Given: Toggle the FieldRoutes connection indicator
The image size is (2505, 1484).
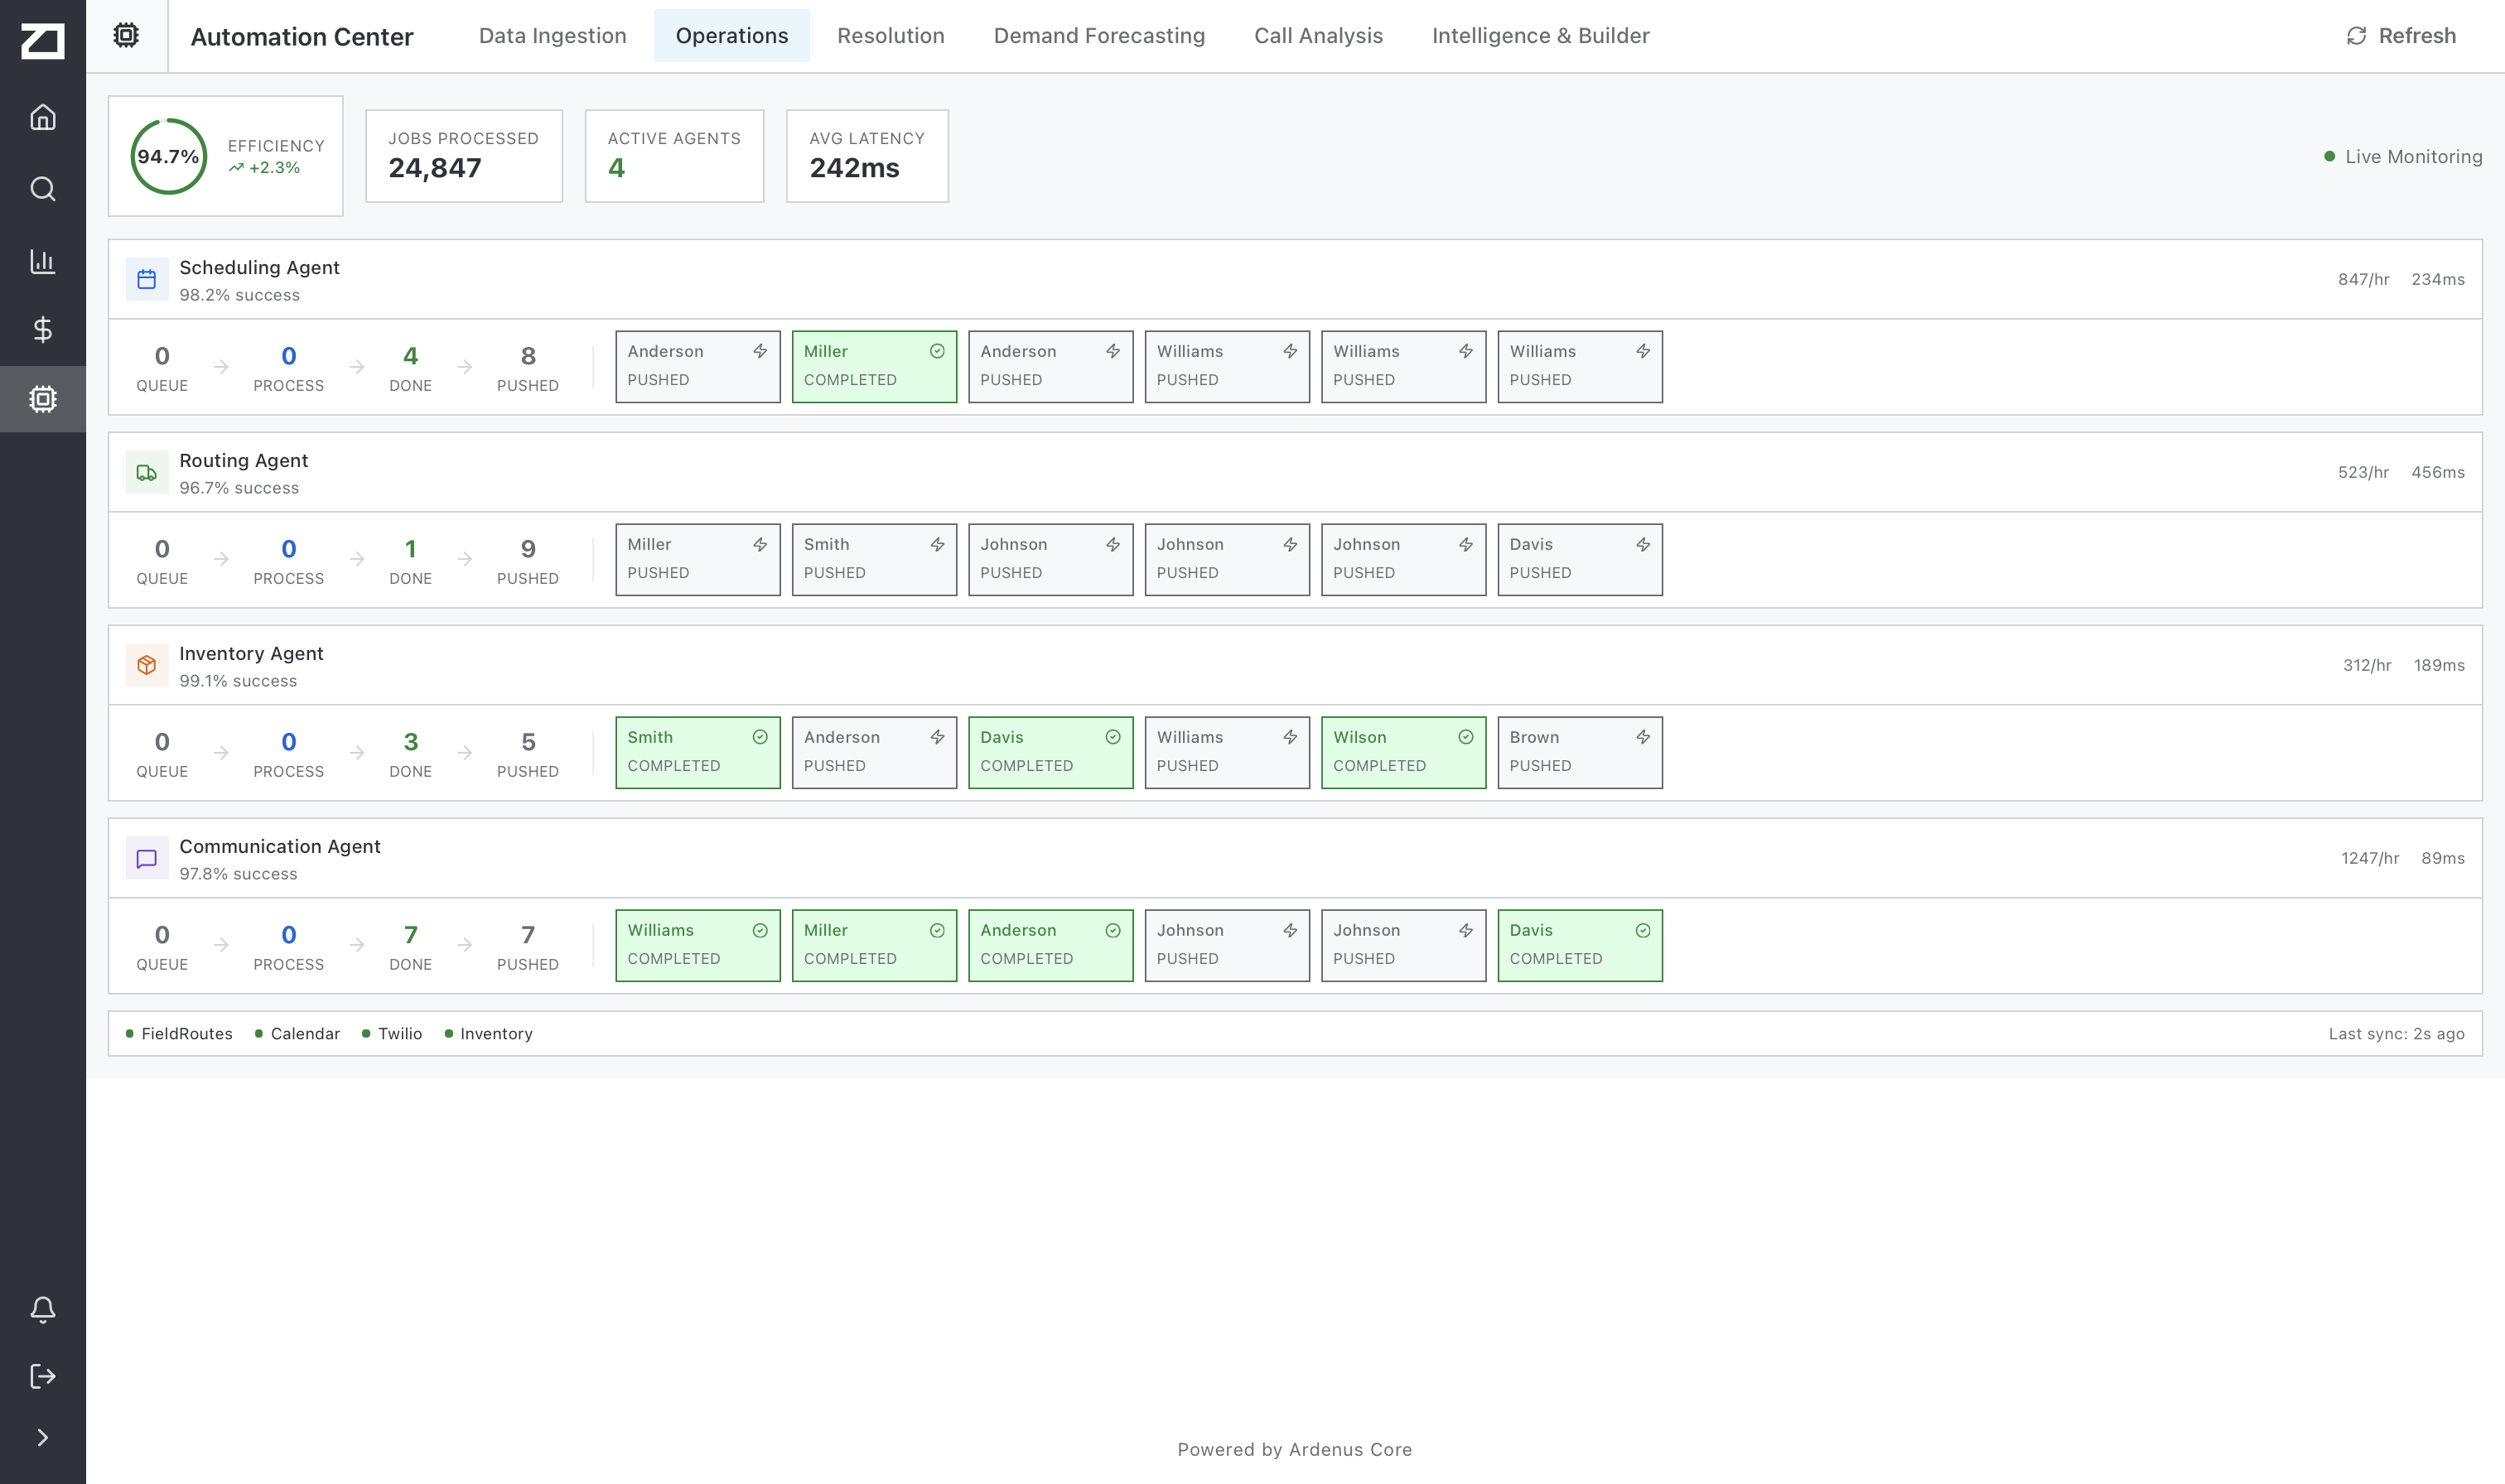Looking at the screenshot, I should (x=129, y=1033).
